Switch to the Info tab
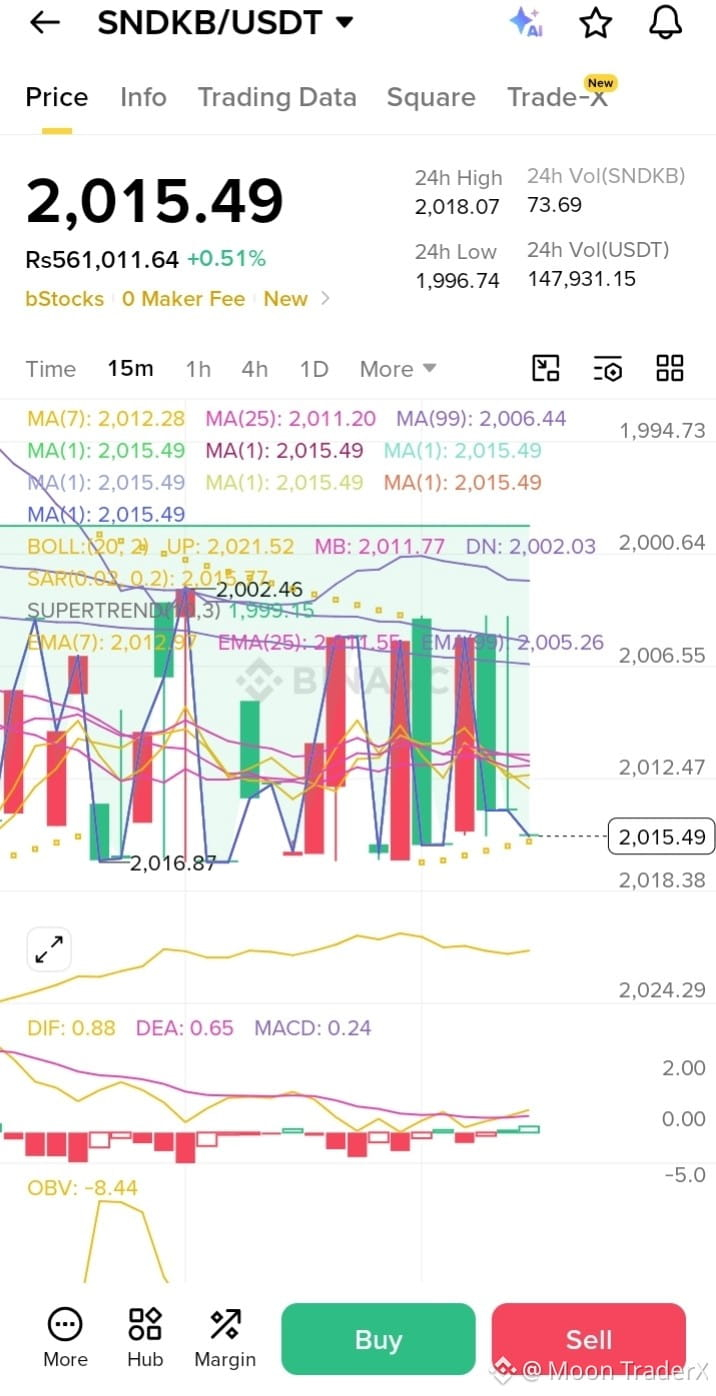Viewport: 716px width, 1396px height. [143, 97]
